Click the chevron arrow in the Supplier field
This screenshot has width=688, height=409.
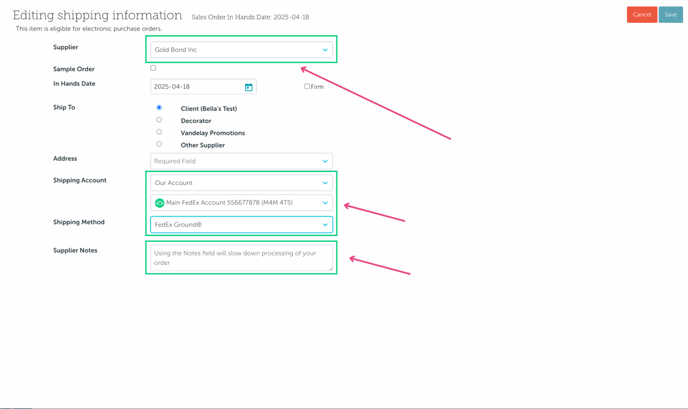pyautogui.click(x=325, y=50)
